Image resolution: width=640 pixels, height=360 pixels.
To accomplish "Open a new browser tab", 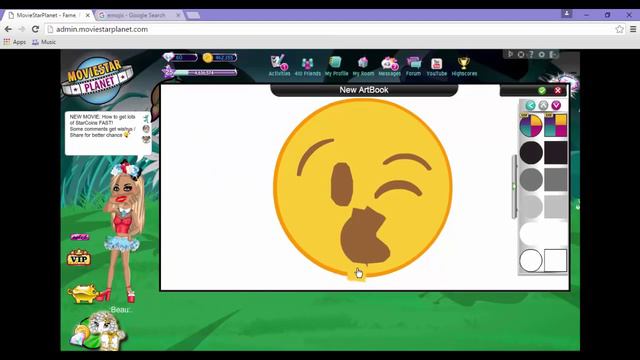I will pos(193,15).
